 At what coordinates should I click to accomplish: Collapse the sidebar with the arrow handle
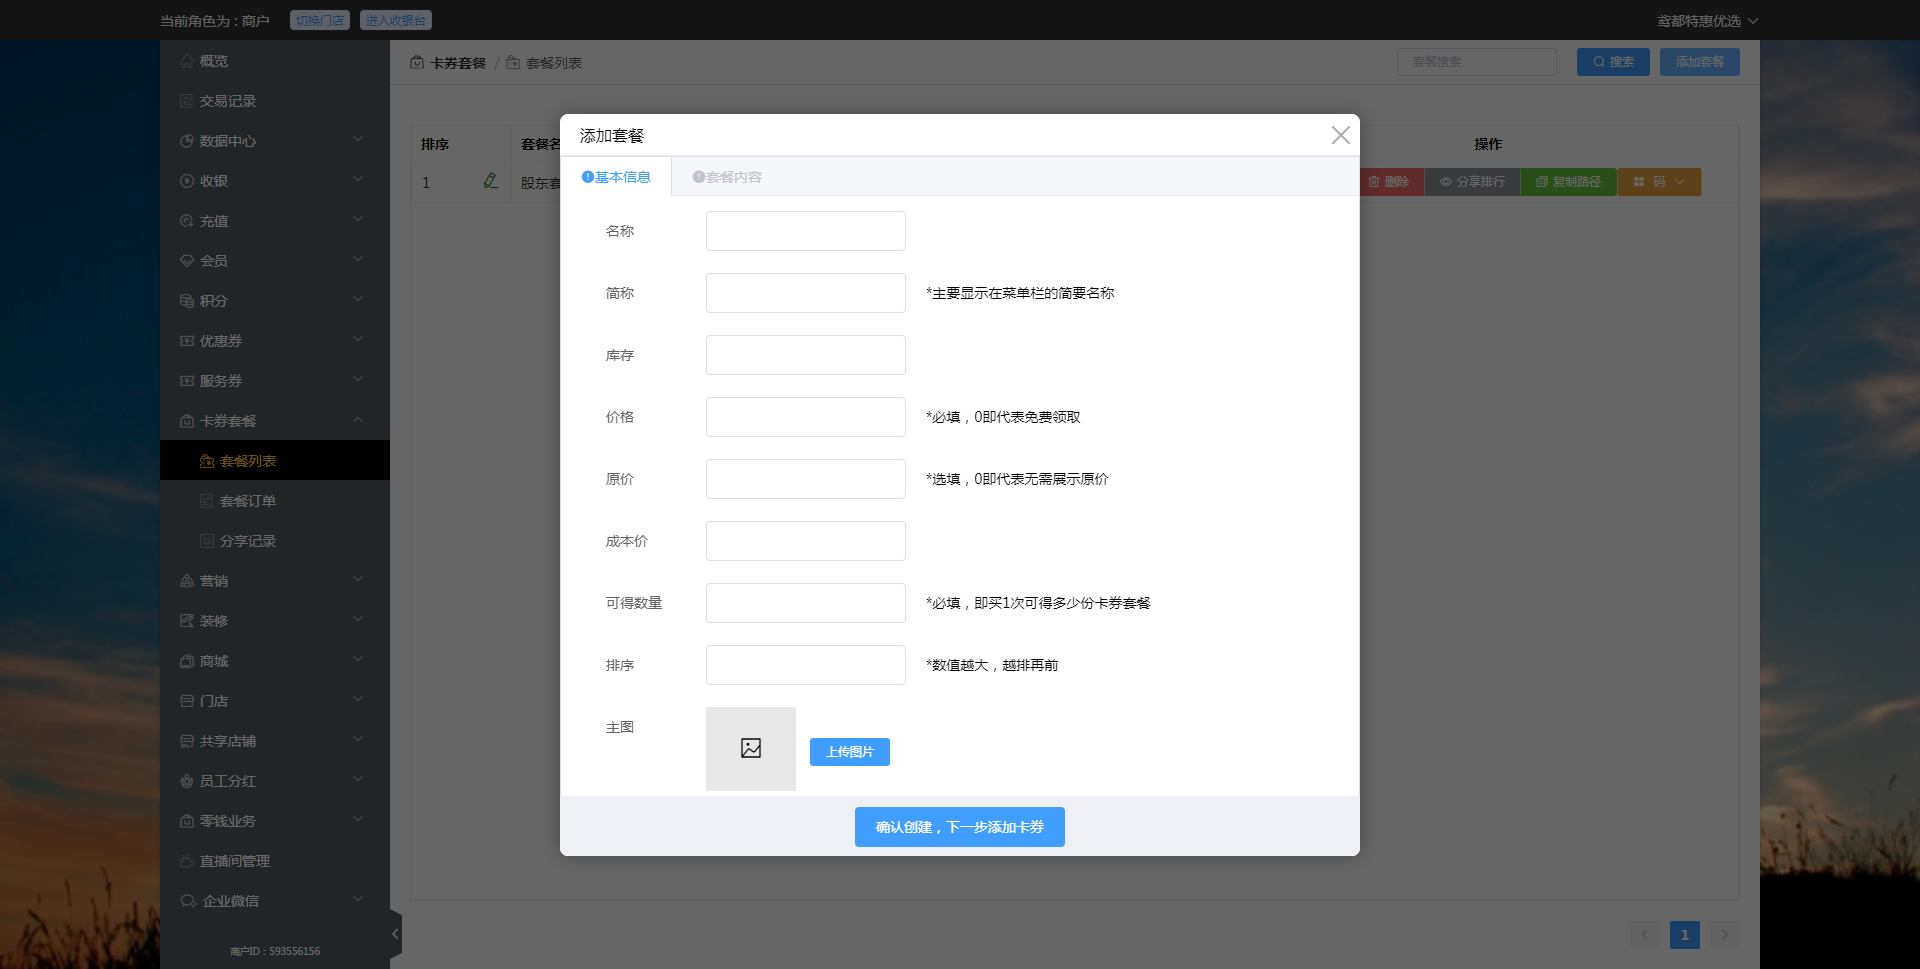pos(396,934)
